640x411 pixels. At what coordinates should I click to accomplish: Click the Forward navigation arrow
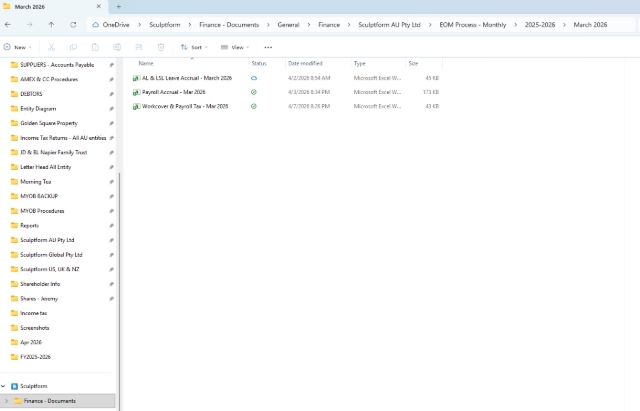tap(29, 25)
